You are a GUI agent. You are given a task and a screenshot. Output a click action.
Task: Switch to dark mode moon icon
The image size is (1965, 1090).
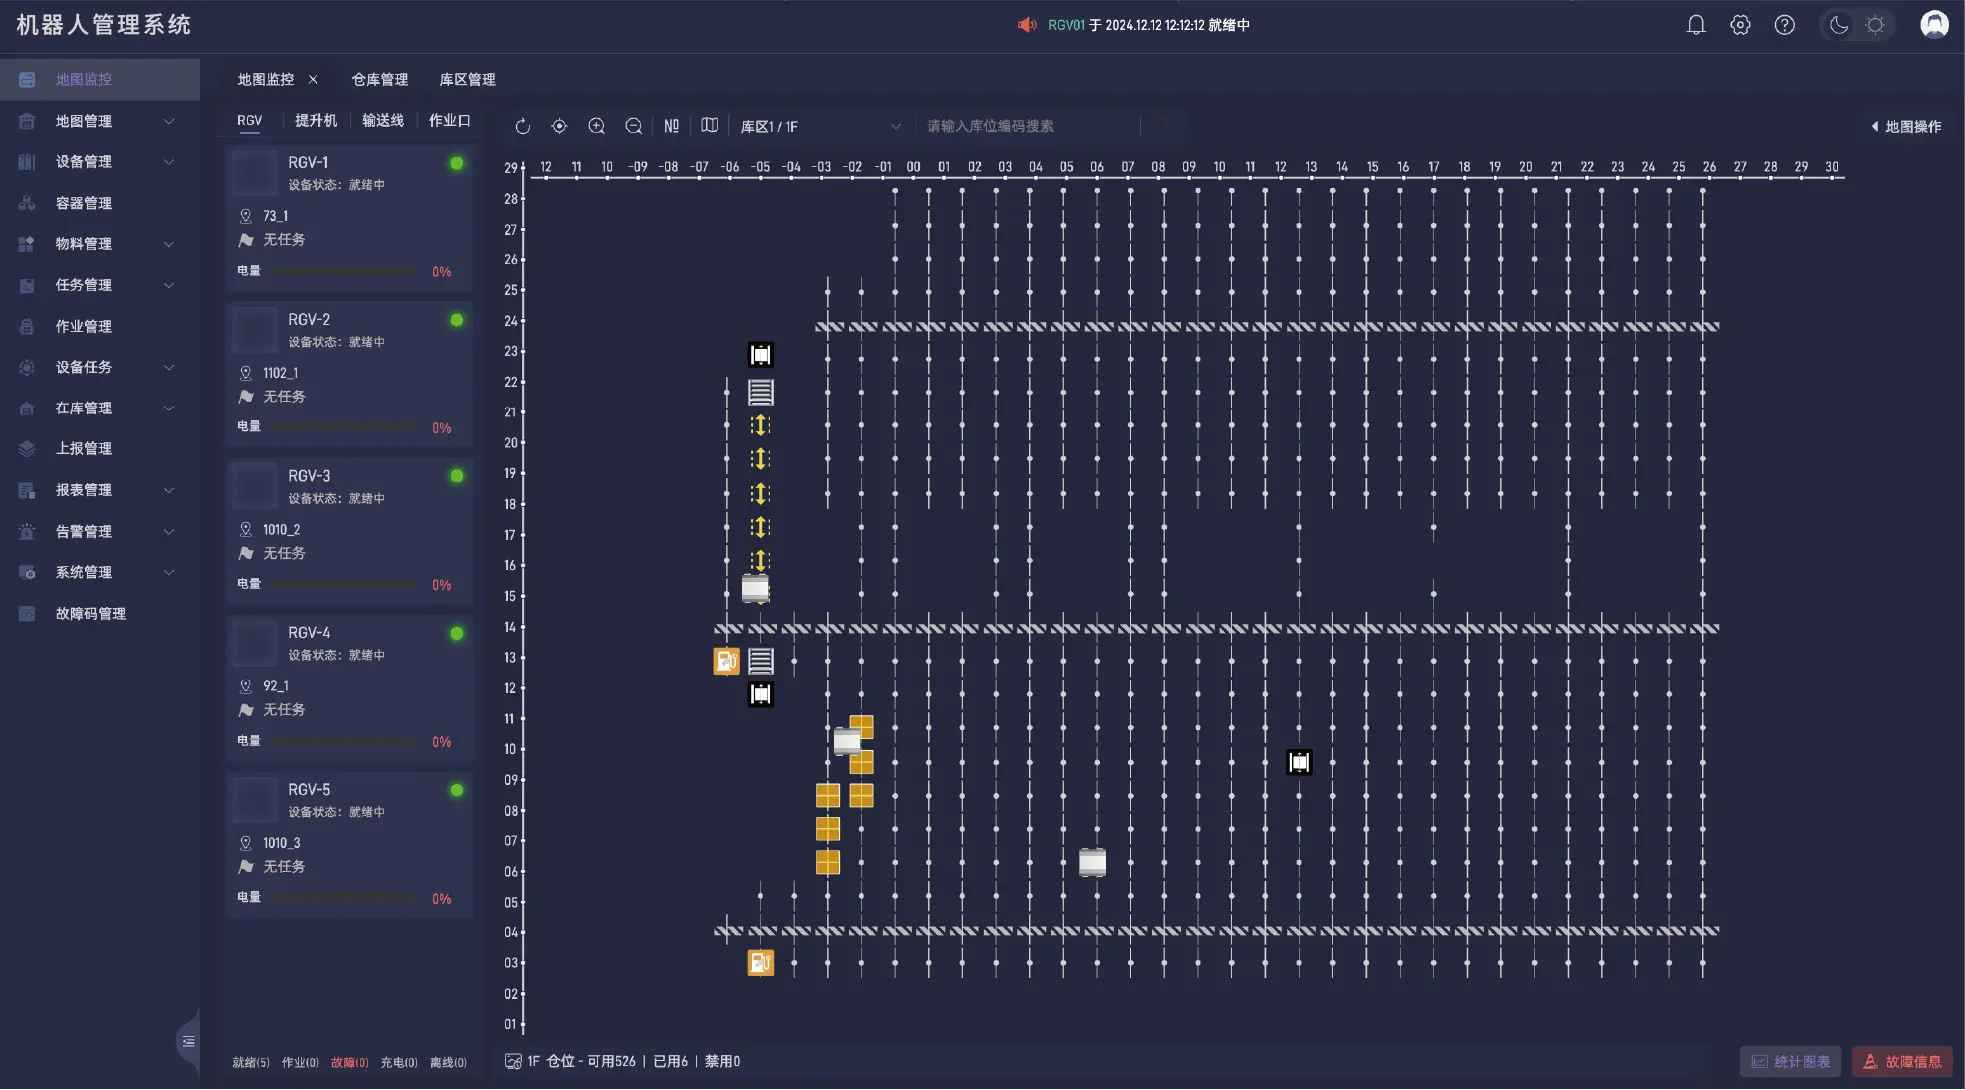[x=1838, y=25]
